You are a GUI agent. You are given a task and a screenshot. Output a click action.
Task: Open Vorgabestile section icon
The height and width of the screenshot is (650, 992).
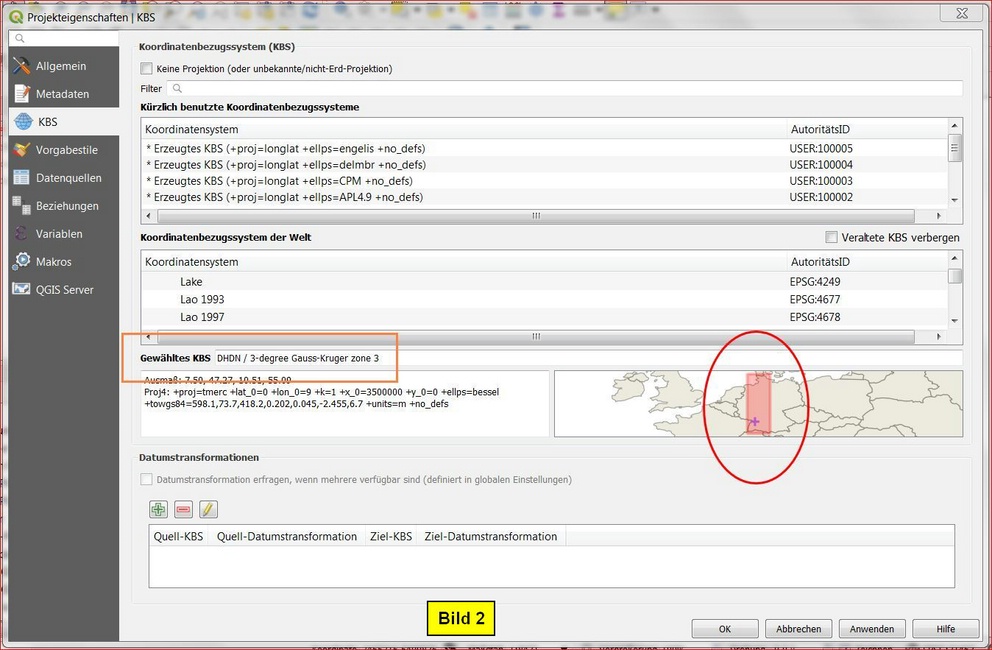coord(21,150)
